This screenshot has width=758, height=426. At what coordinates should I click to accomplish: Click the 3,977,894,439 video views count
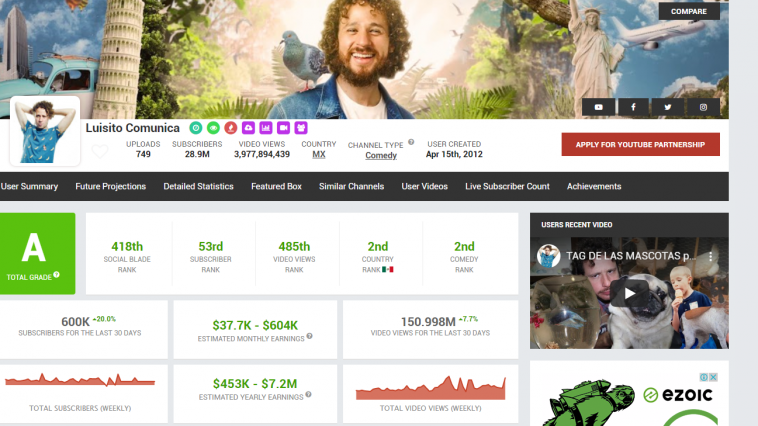(262, 154)
